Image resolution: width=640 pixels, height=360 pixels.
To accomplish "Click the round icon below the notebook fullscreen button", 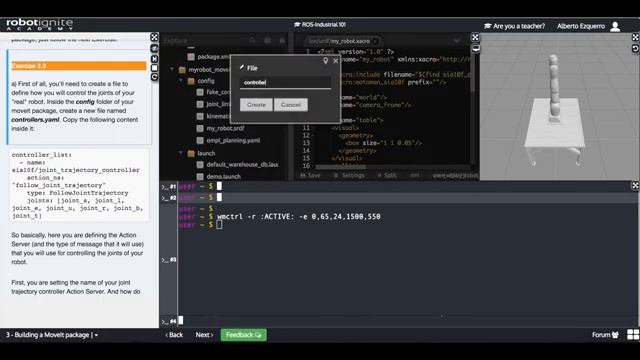I will pyautogui.click(x=154, y=49).
